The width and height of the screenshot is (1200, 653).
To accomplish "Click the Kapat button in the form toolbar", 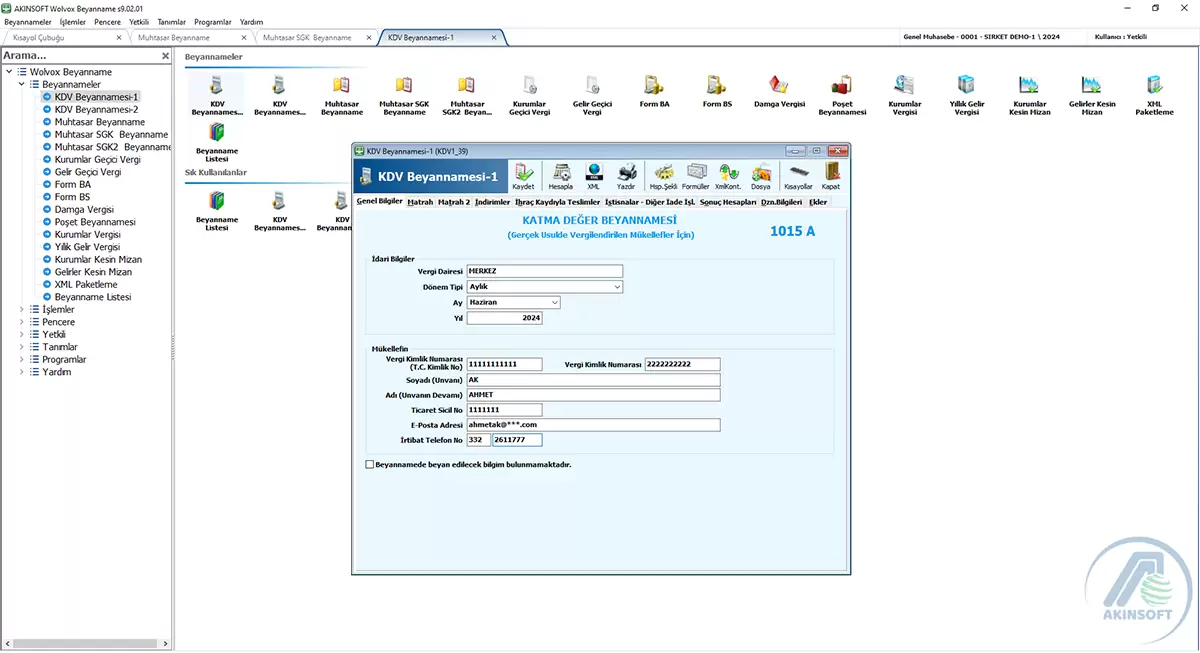I will click(x=830, y=176).
